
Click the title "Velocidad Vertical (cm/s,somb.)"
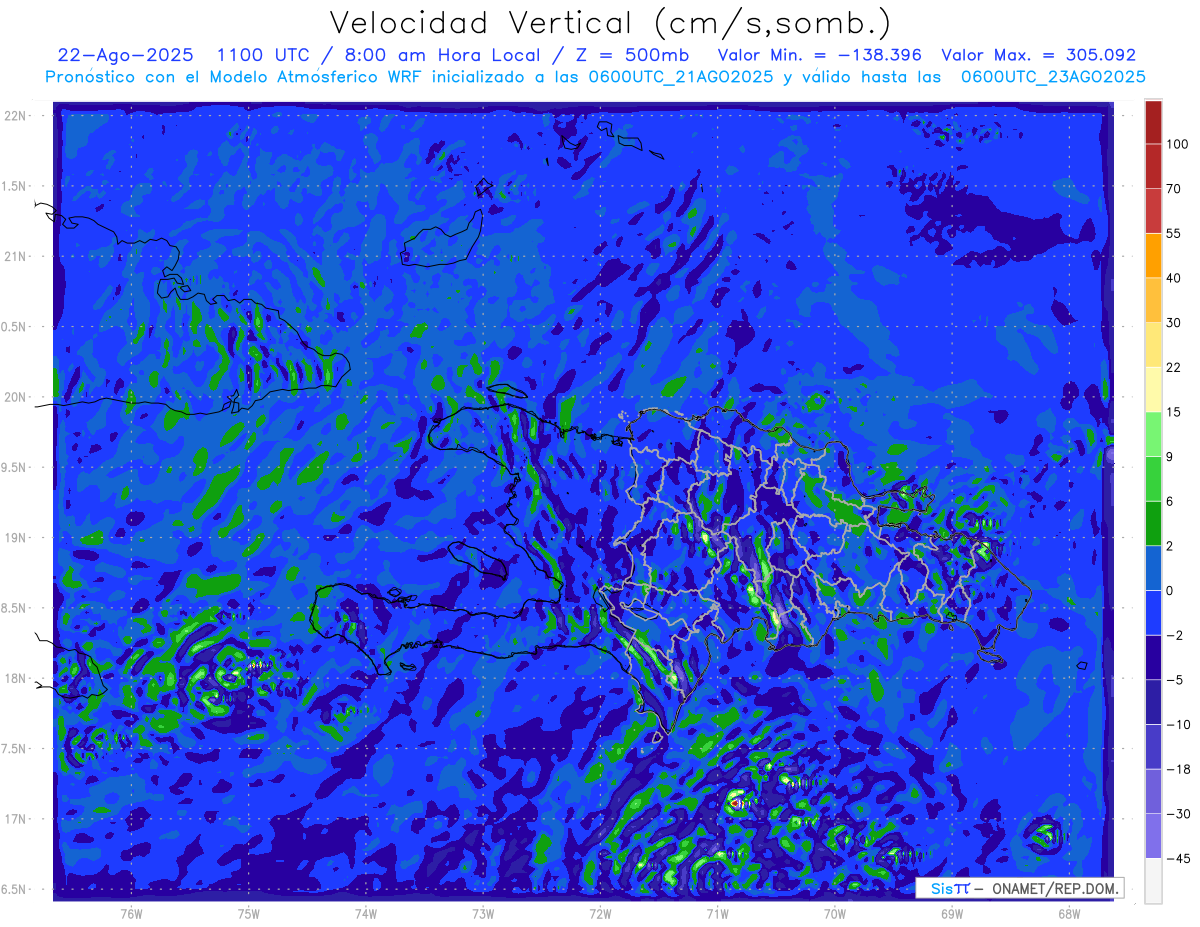610,23
